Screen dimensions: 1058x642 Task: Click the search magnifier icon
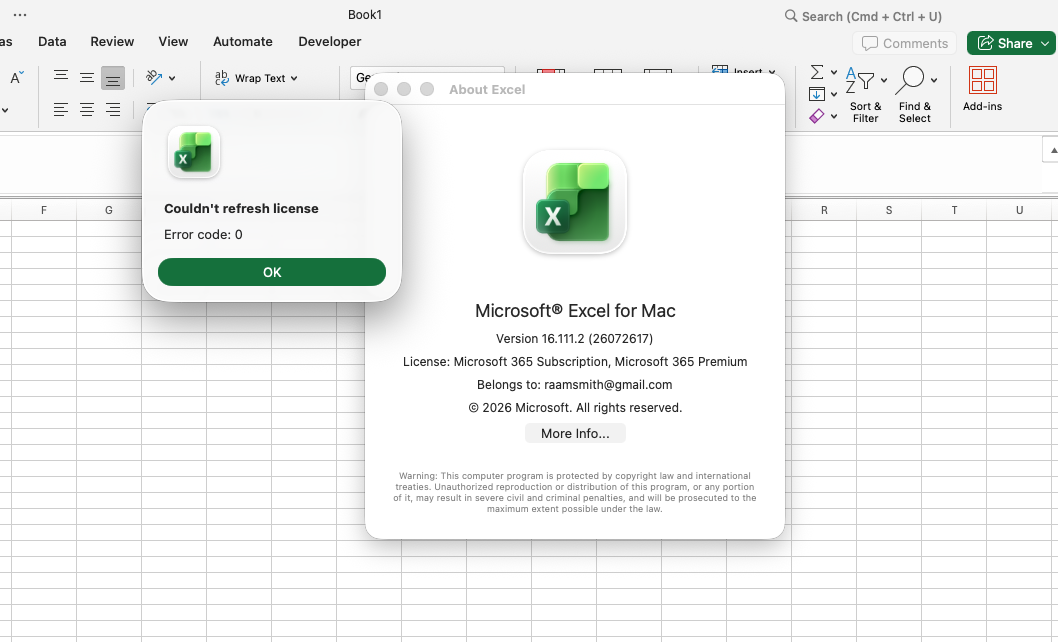pos(791,16)
